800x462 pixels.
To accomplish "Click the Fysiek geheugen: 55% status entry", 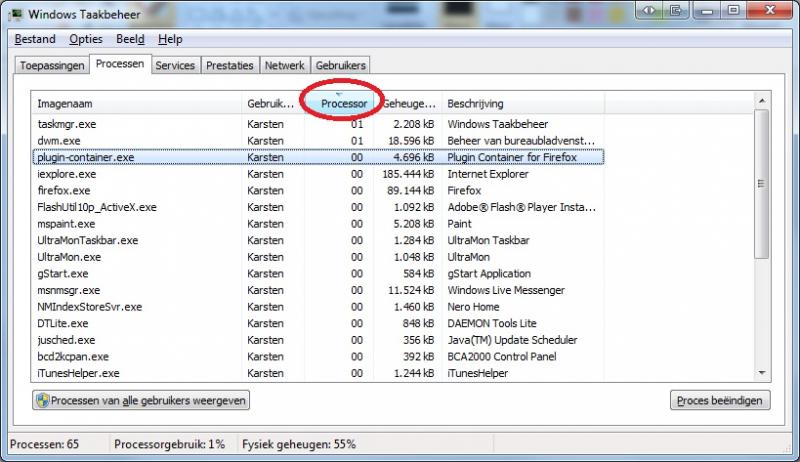I will 298,444.
